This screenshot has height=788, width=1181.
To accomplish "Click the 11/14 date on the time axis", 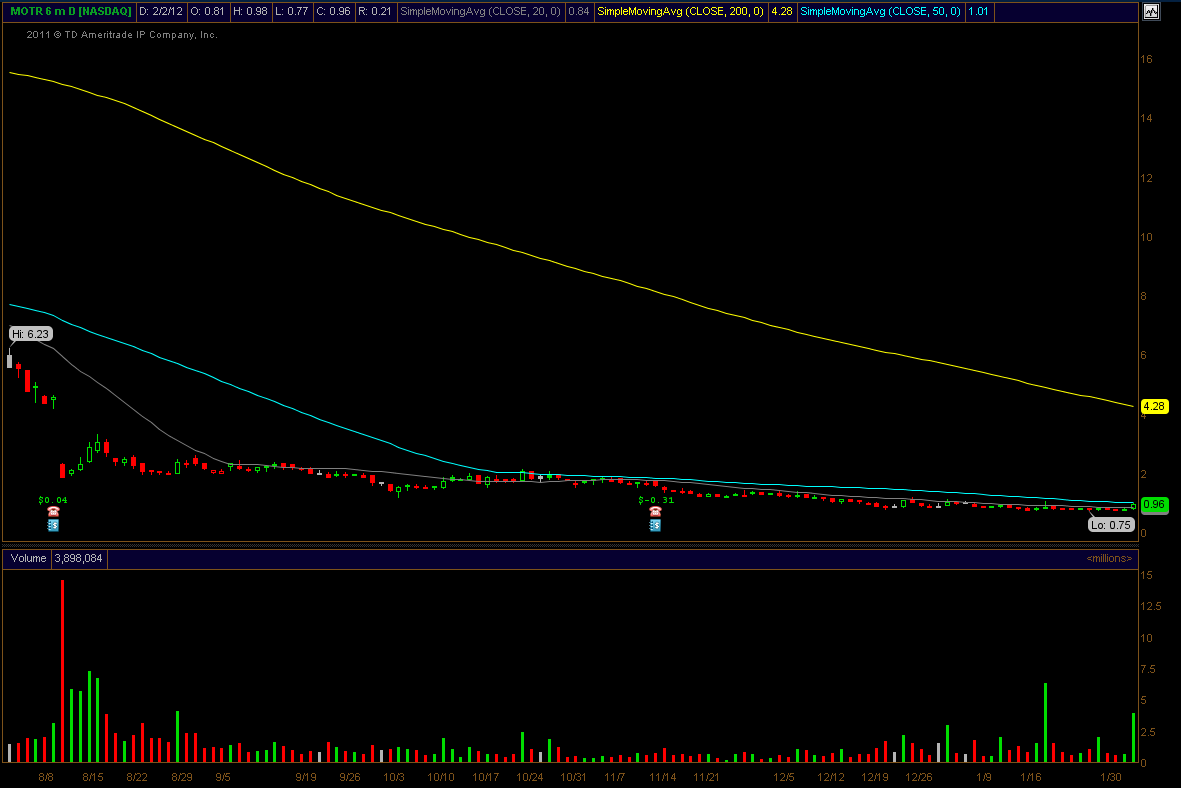I will (x=663, y=777).
